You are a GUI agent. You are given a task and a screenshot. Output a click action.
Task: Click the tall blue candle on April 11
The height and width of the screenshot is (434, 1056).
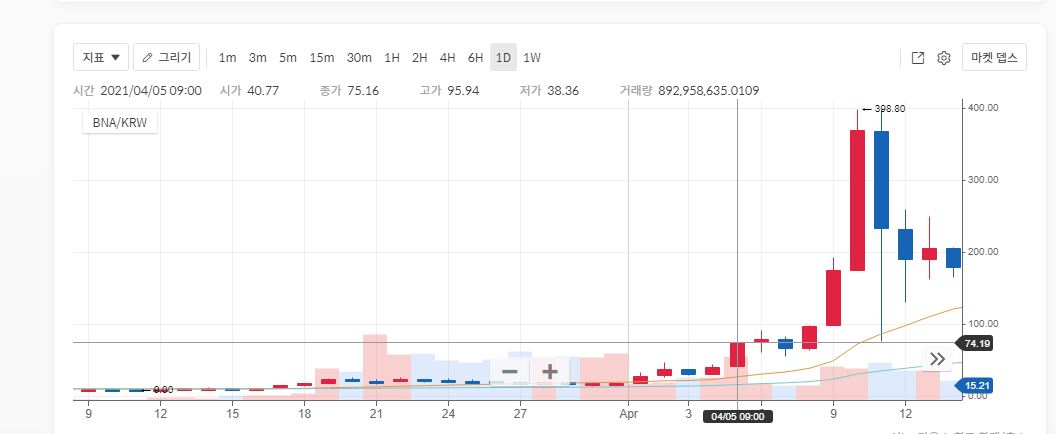coord(881,179)
